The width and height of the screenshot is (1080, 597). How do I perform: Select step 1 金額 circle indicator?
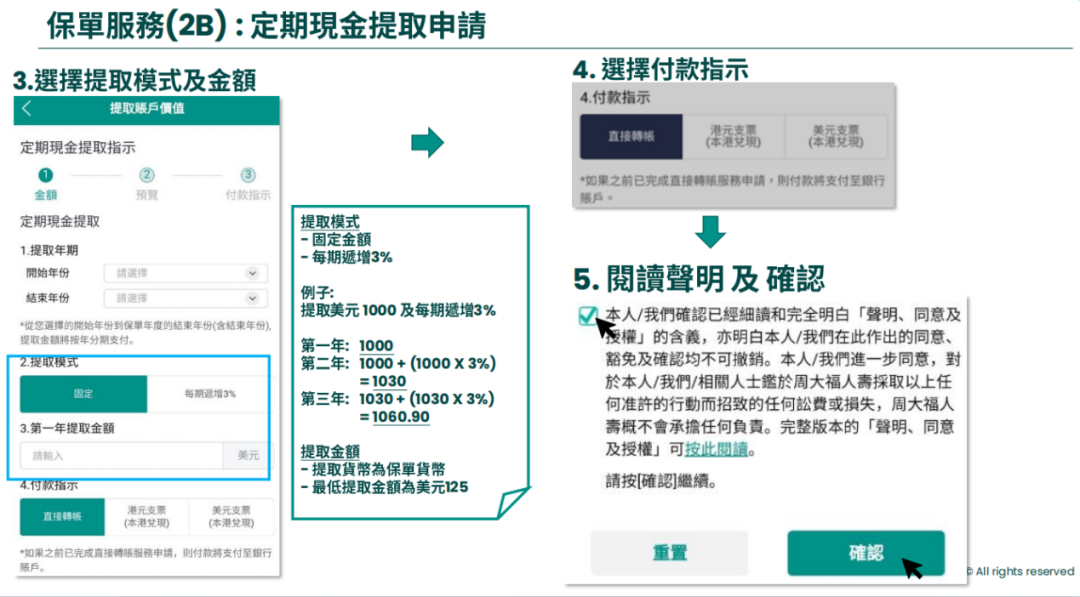pyautogui.click(x=46, y=175)
